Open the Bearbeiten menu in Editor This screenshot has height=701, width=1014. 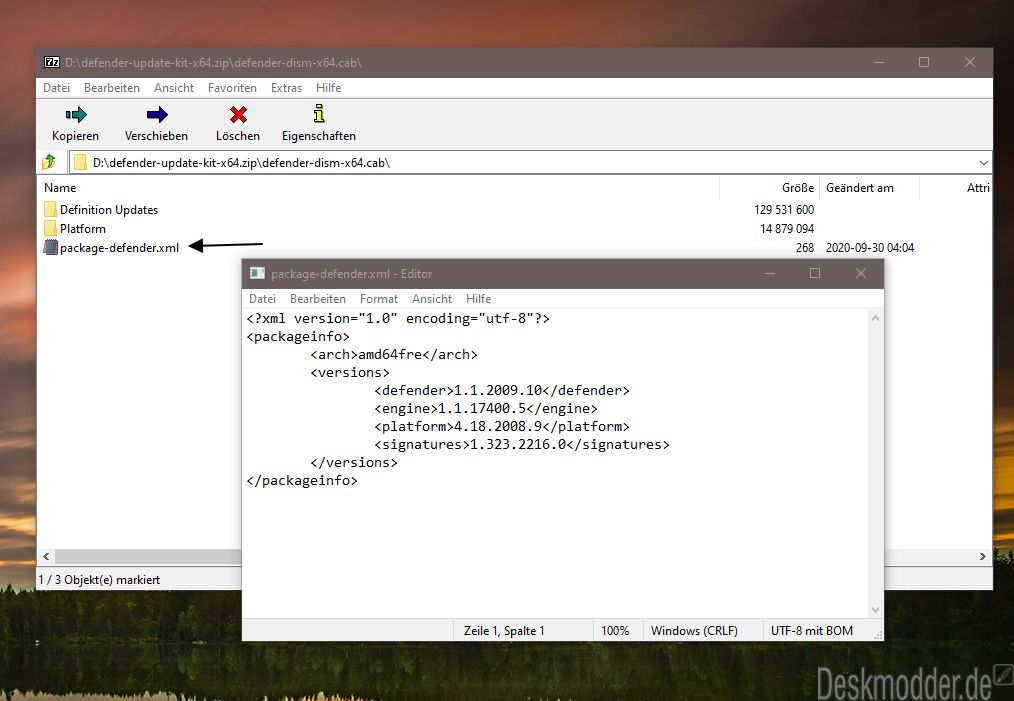[x=318, y=299]
